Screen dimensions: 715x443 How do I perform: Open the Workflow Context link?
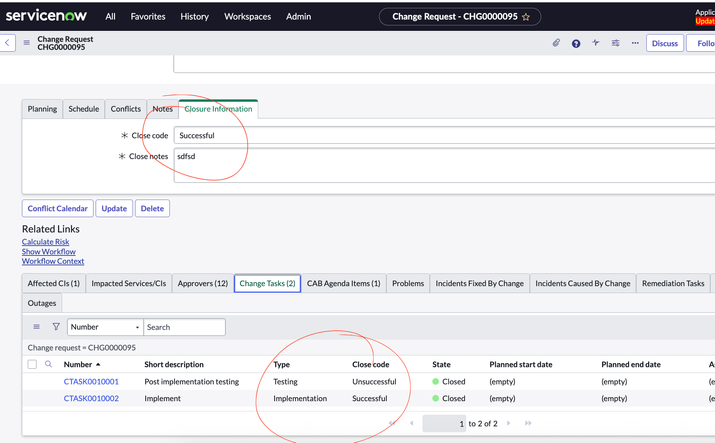[x=53, y=261]
